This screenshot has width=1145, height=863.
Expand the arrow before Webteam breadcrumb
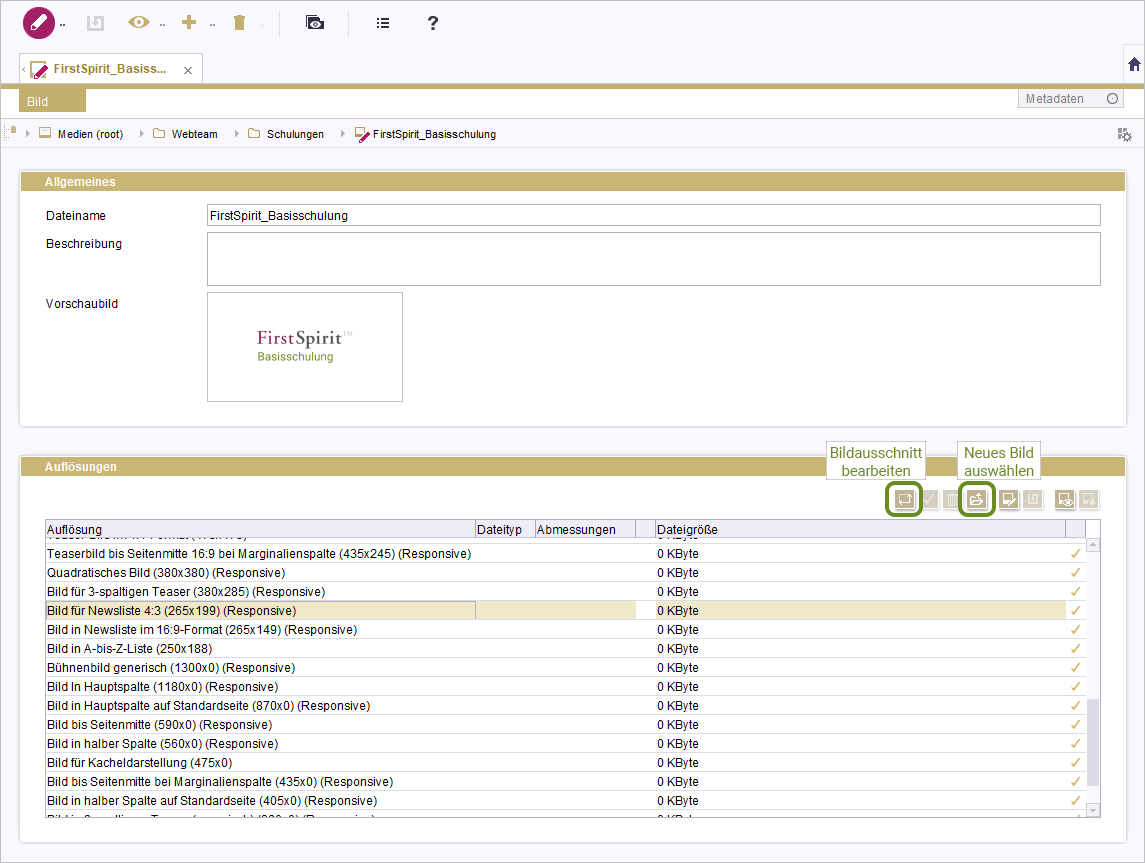pyautogui.click(x=142, y=134)
